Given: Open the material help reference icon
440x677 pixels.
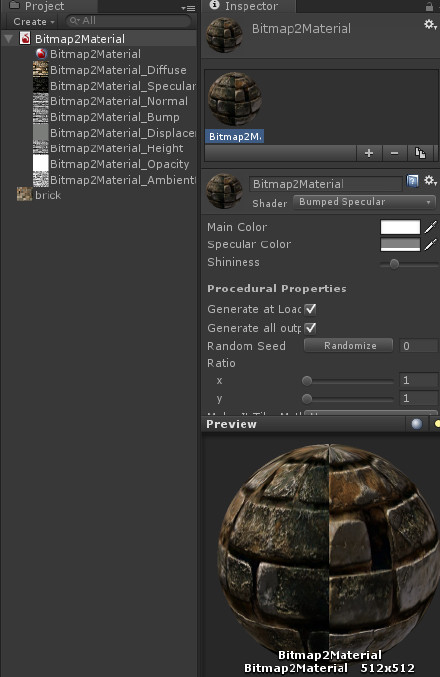Looking at the screenshot, I should point(412,181).
